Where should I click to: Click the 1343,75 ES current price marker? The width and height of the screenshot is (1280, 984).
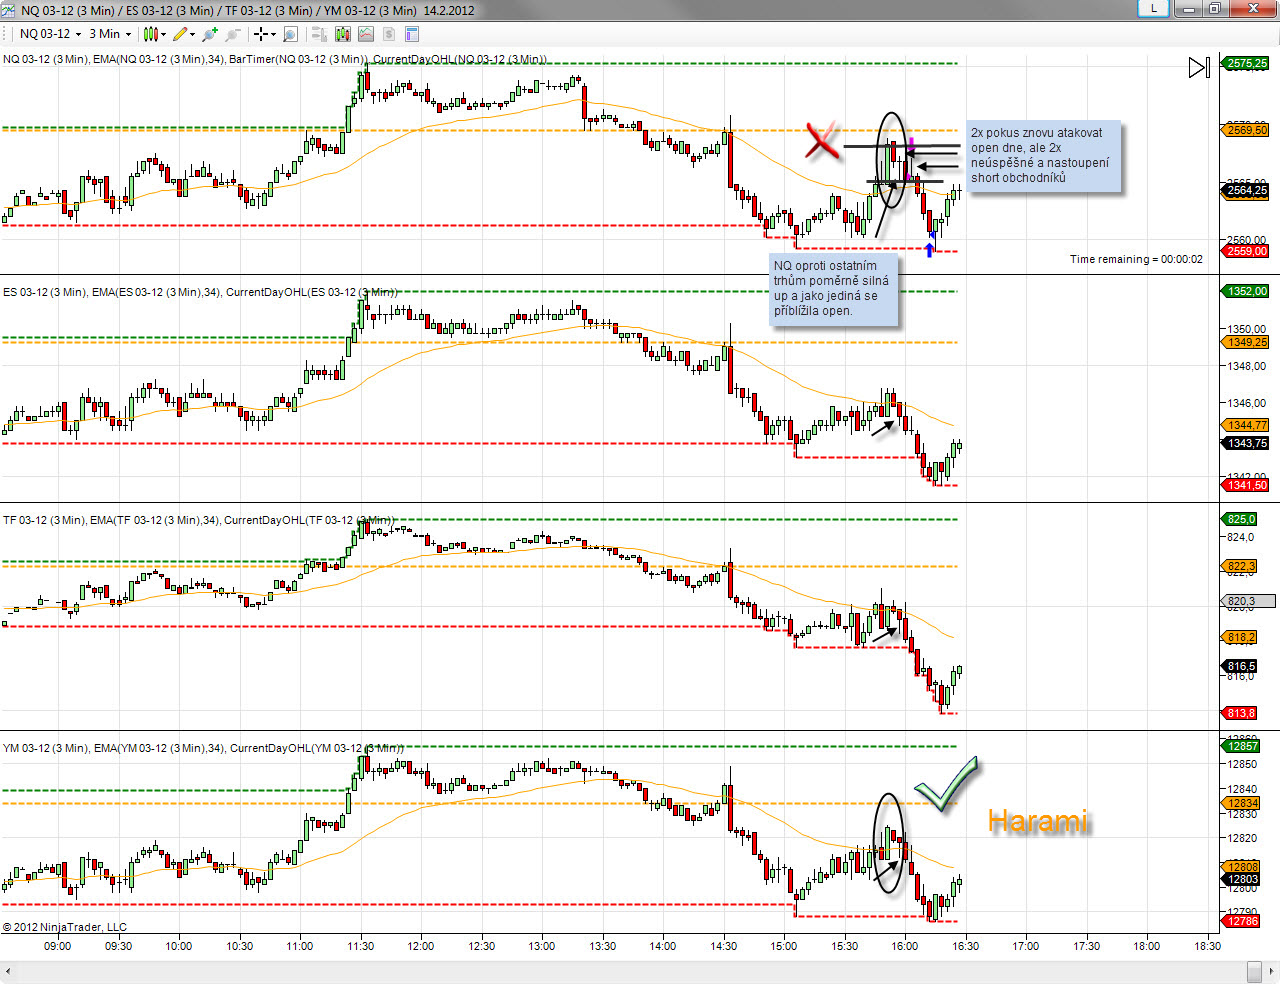click(1246, 443)
